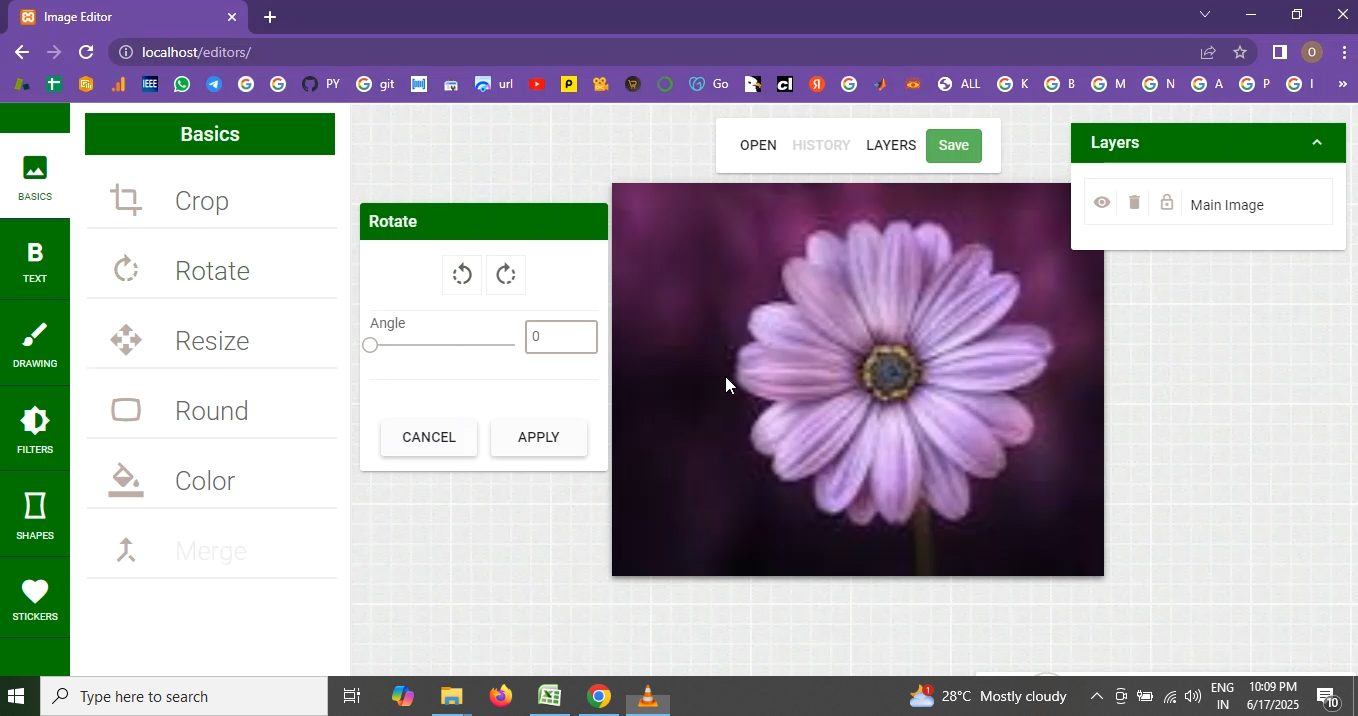Open the Drawing tools sidebar section
1358x716 pixels.
pos(35,345)
